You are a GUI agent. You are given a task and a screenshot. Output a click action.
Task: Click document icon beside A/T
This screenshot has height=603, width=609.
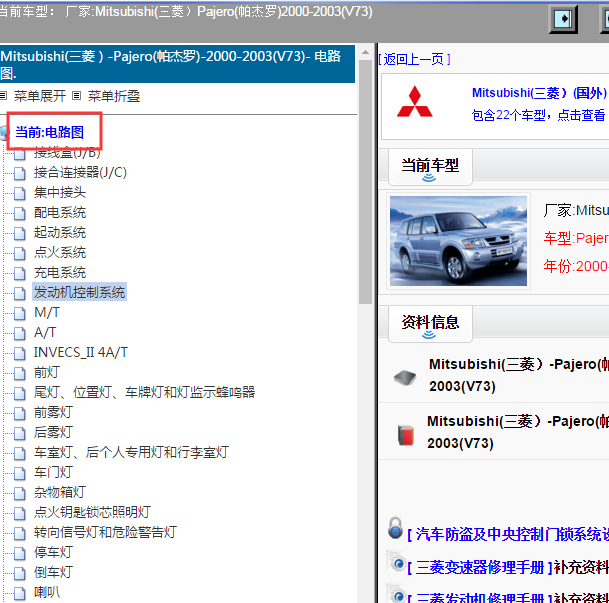(x=20, y=333)
